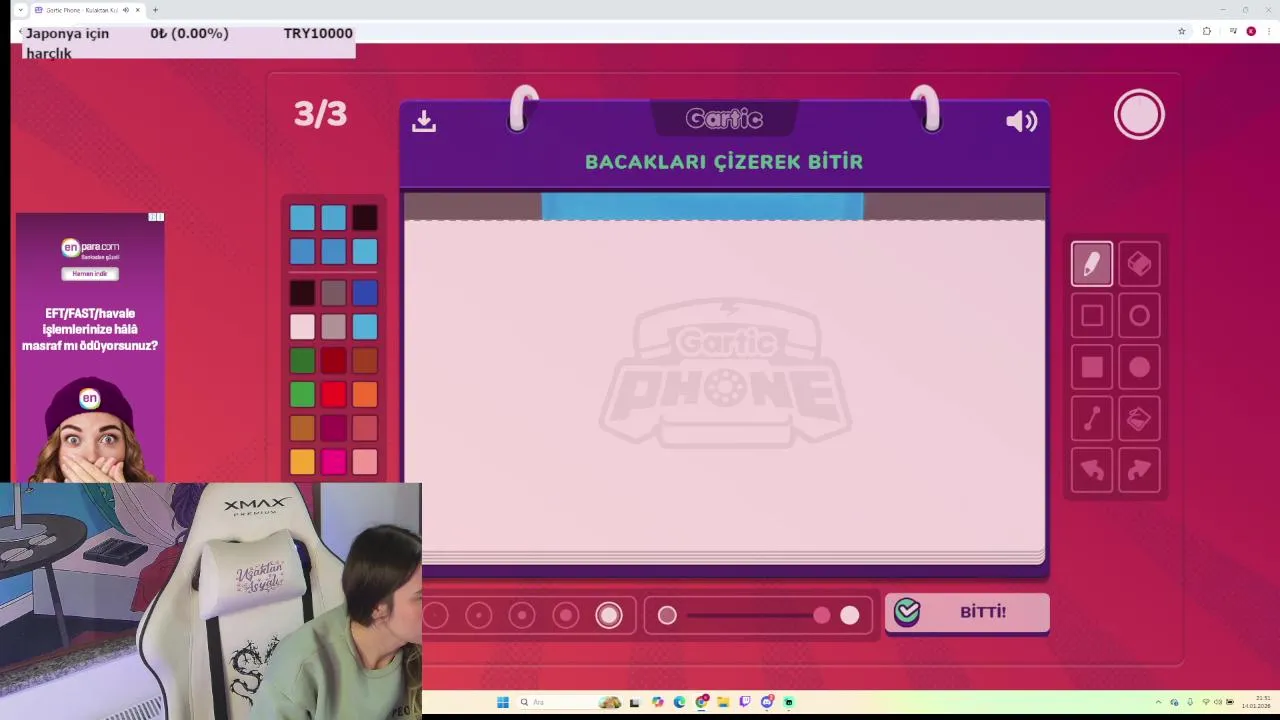This screenshot has height=720, width=1280.
Task: Choose the empty rectangle shape tool
Action: point(1091,316)
